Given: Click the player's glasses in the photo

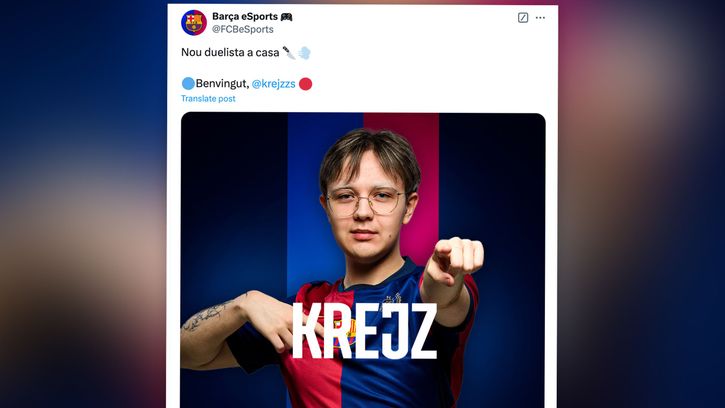Looking at the screenshot, I should click(x=364, y=202).
